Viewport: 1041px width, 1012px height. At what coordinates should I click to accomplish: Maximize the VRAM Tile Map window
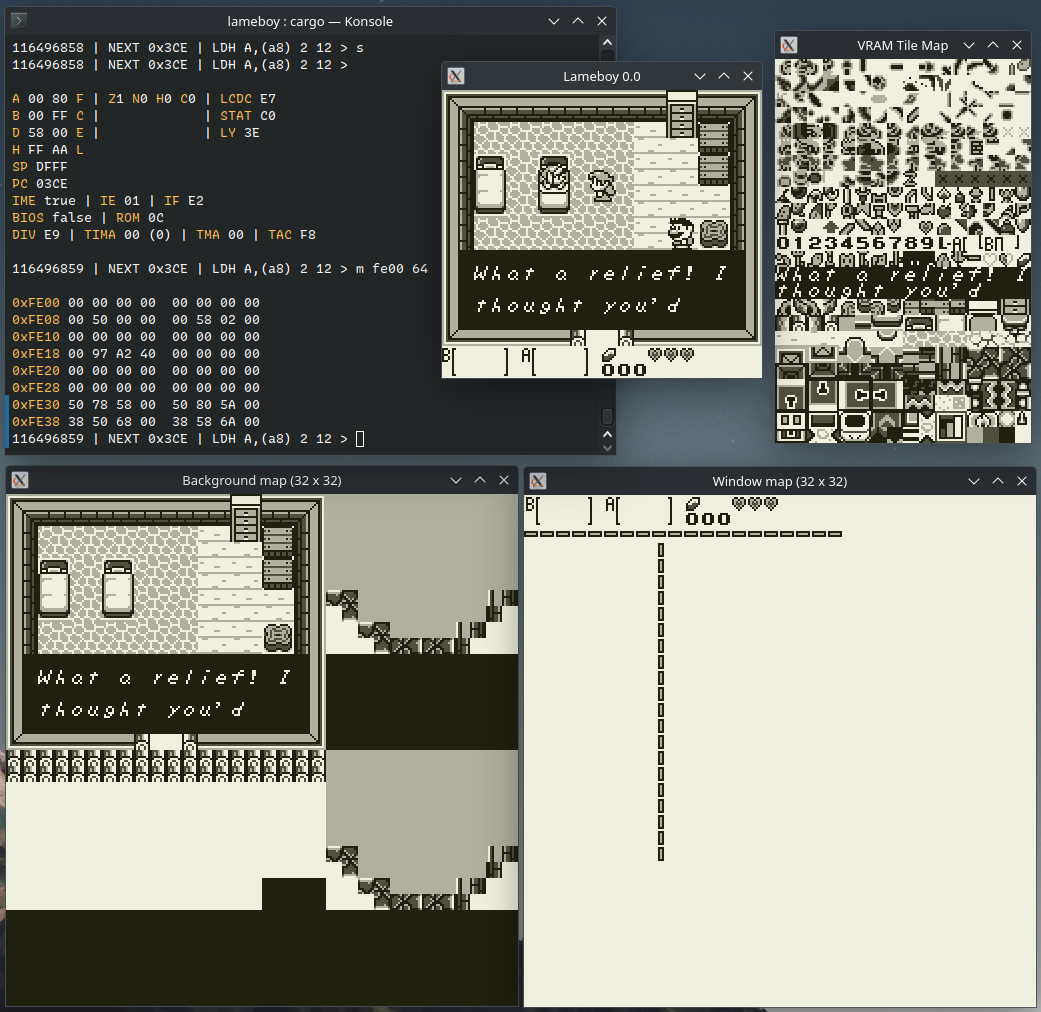[x=993, y=45]
